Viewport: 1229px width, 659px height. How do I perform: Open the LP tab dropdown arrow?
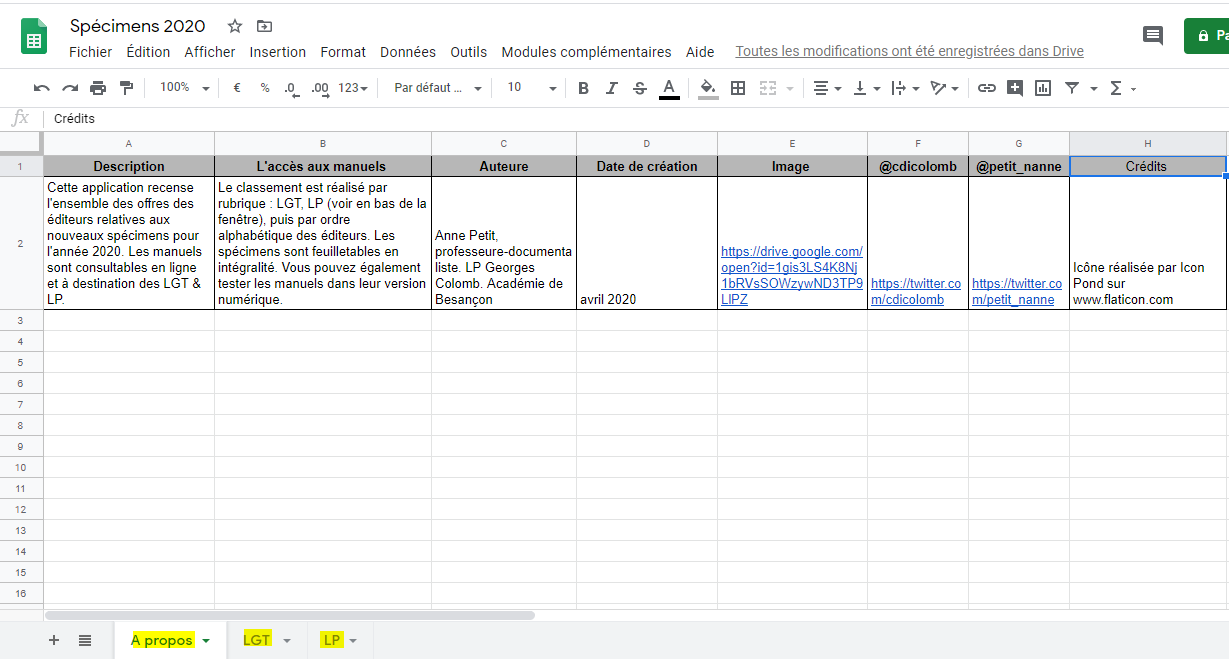353,641
